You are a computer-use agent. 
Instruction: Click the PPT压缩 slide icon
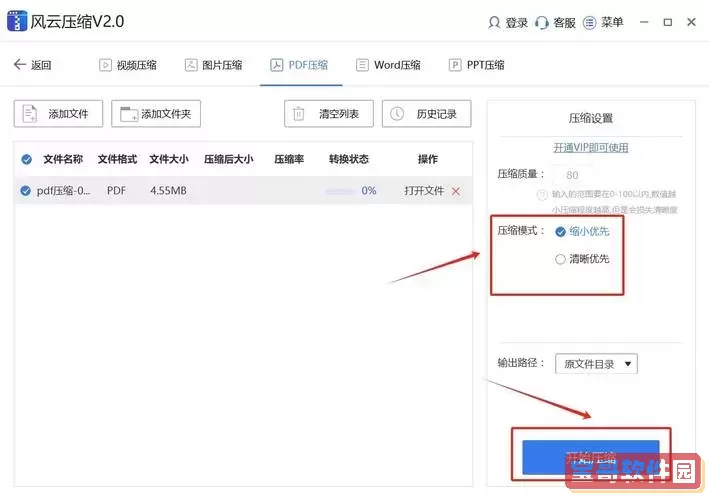[x=454, y=65]
